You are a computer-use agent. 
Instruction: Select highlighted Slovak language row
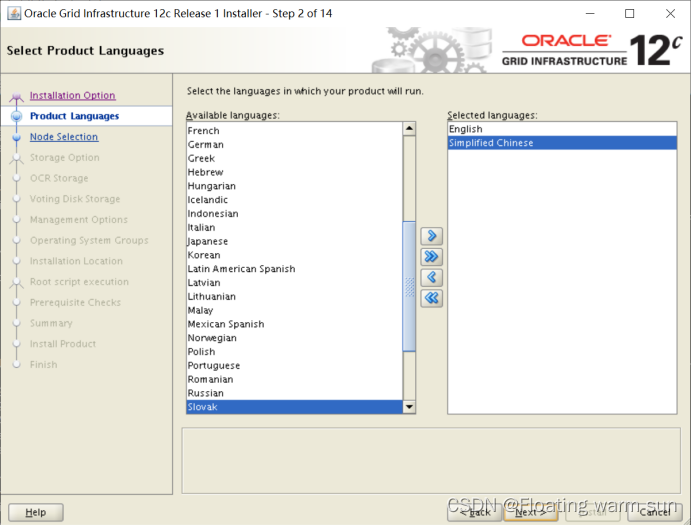click(294, 407)
